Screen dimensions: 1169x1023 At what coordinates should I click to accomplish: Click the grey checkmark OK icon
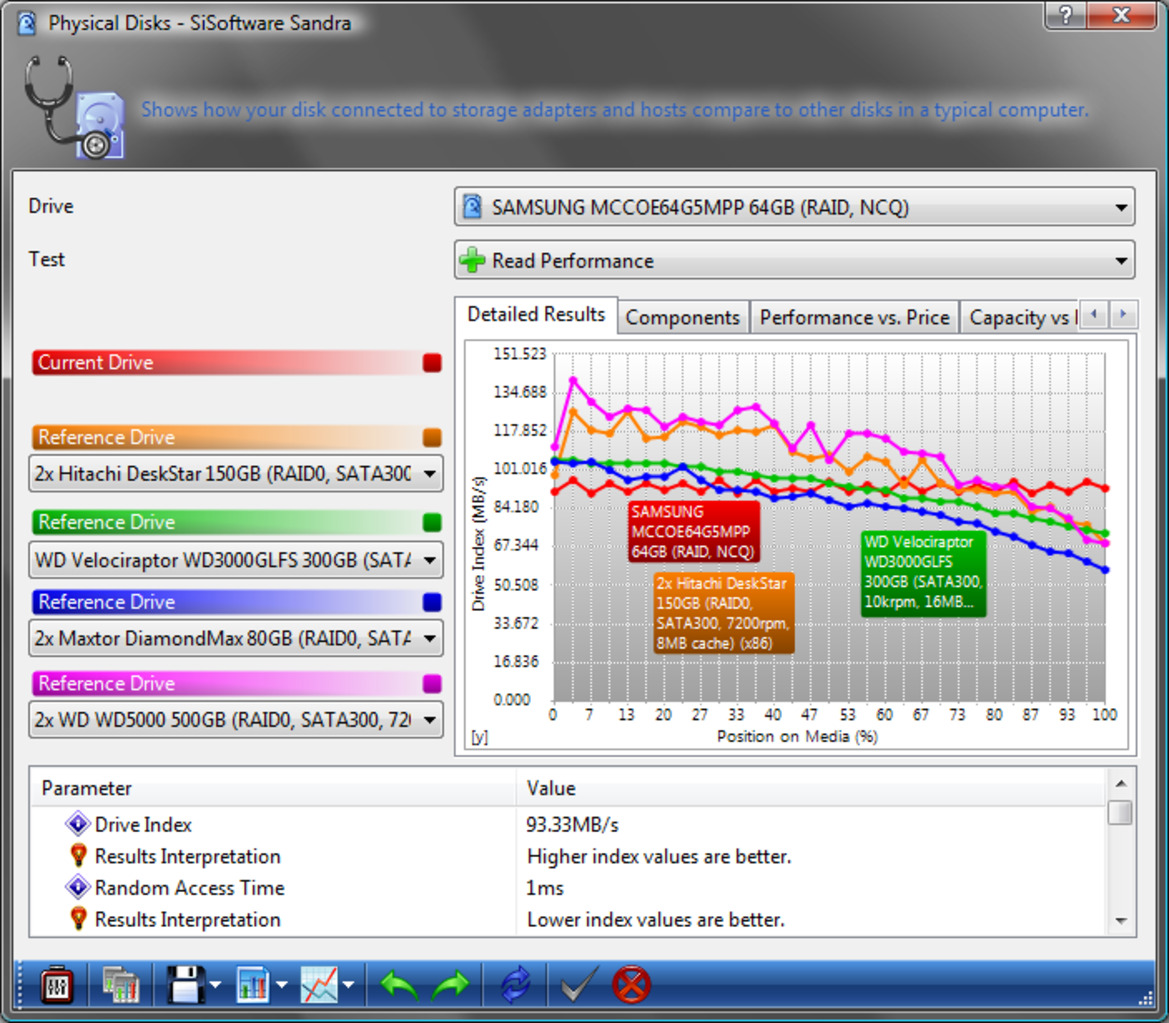(x=579, y=986)
